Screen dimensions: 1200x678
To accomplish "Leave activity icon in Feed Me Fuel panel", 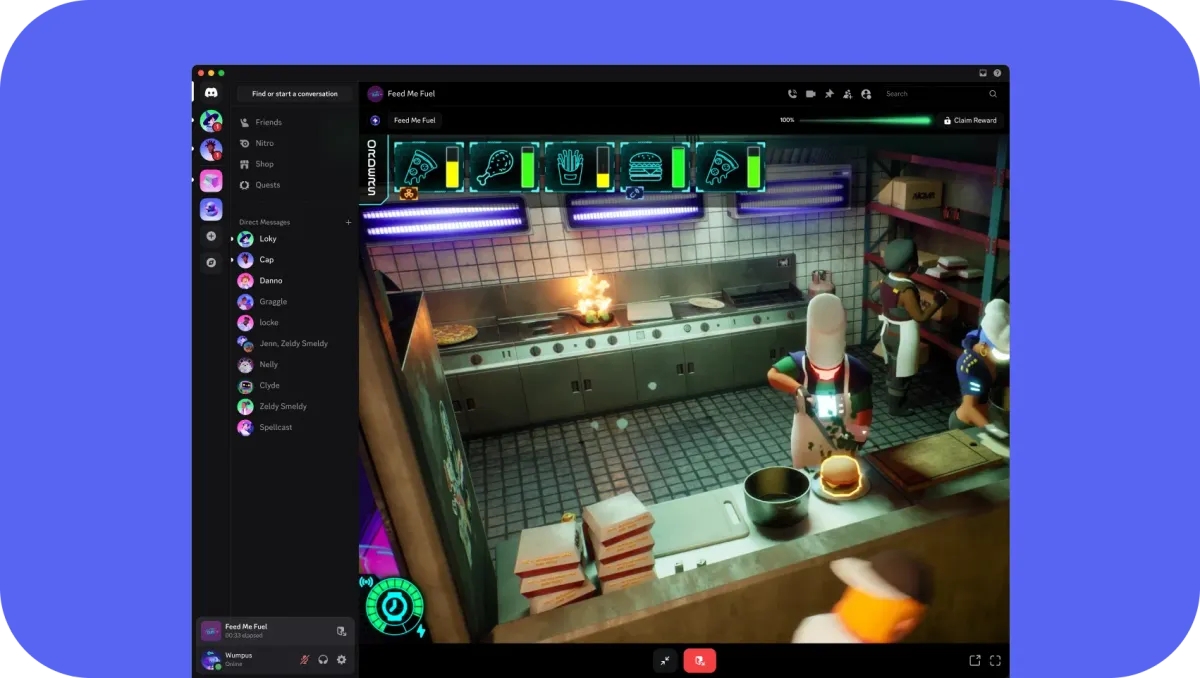I will click(x=341, y=631).
